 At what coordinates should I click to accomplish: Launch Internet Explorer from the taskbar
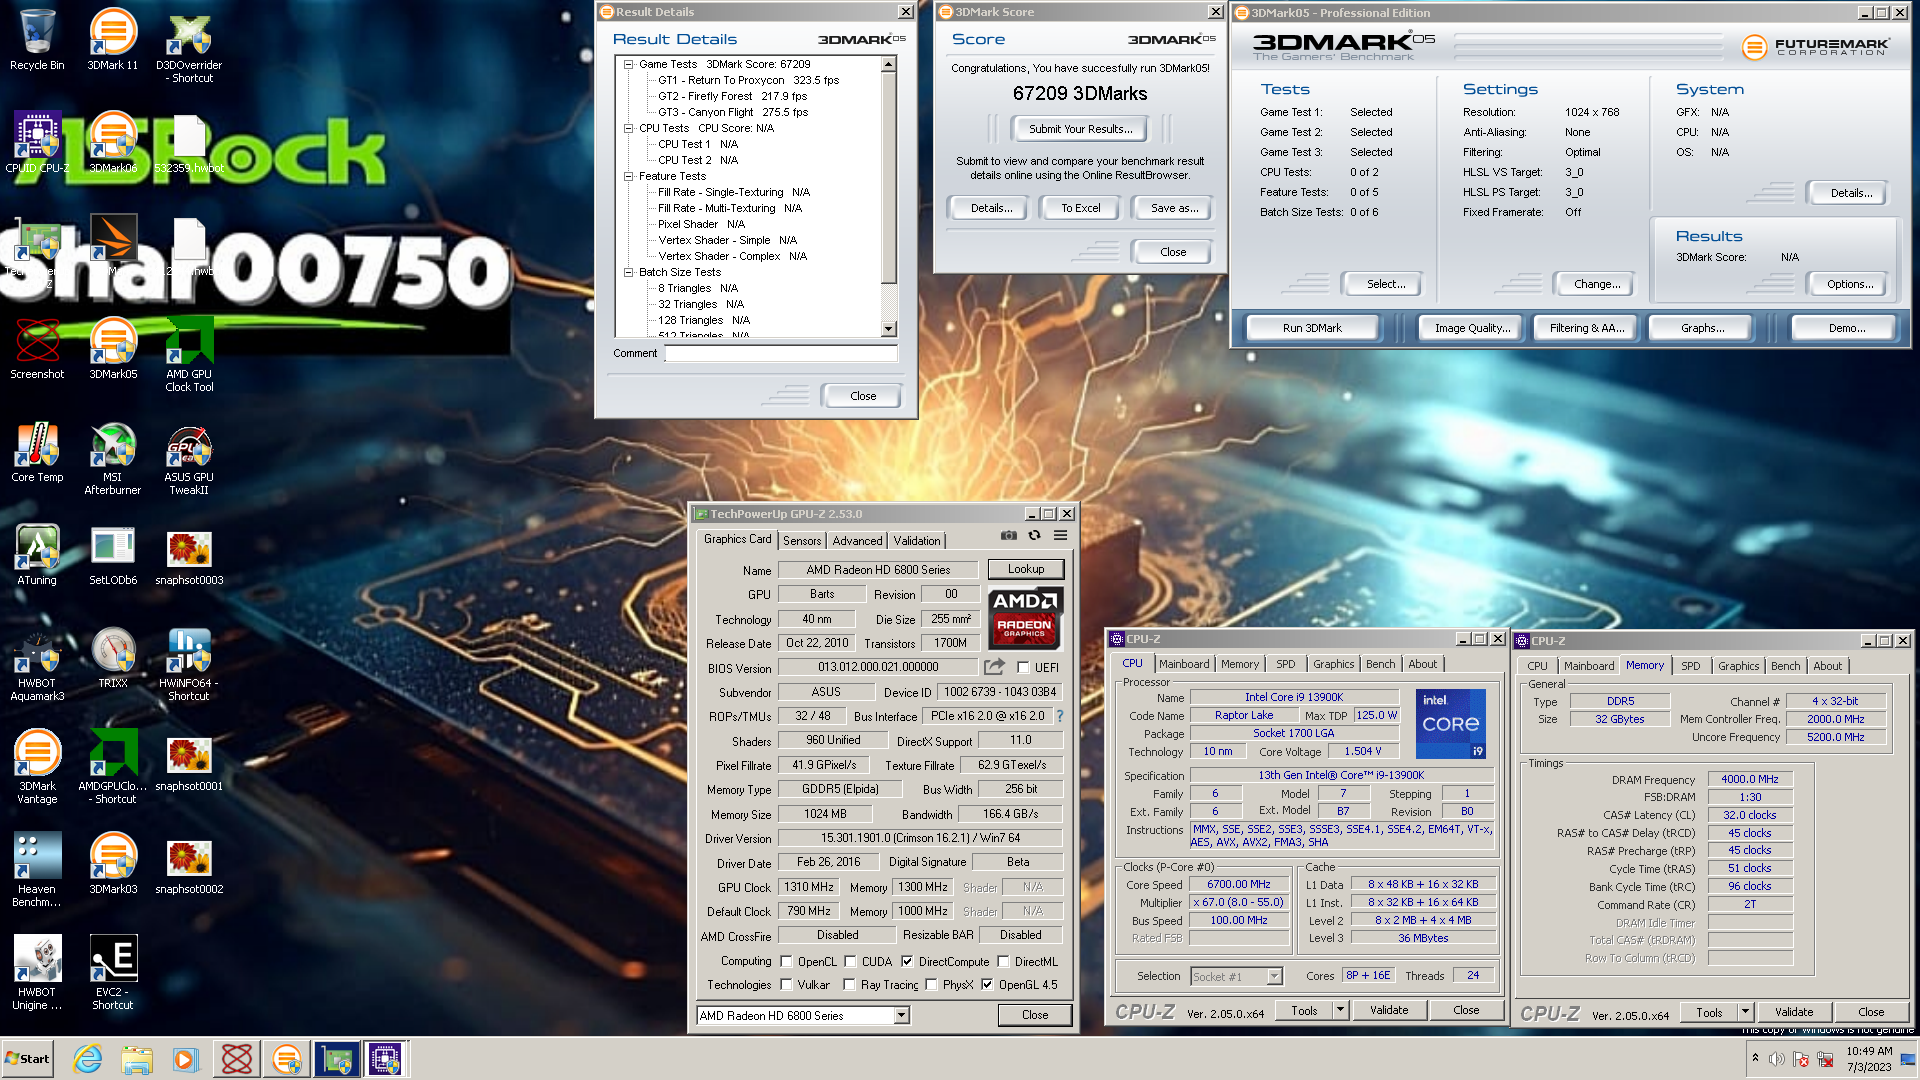click(88, 1059)
